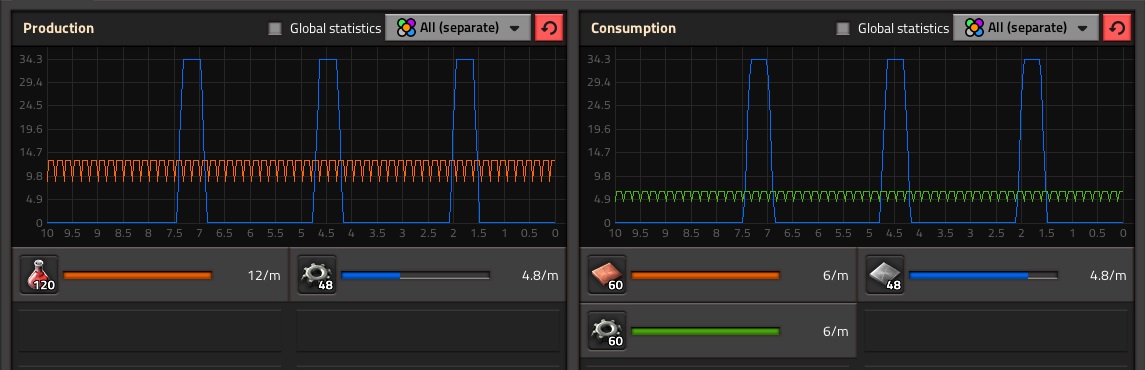Click the blue iron plate consumption bar
Viewport: 1145px width, 370px height.
click(x=983, y=275)
